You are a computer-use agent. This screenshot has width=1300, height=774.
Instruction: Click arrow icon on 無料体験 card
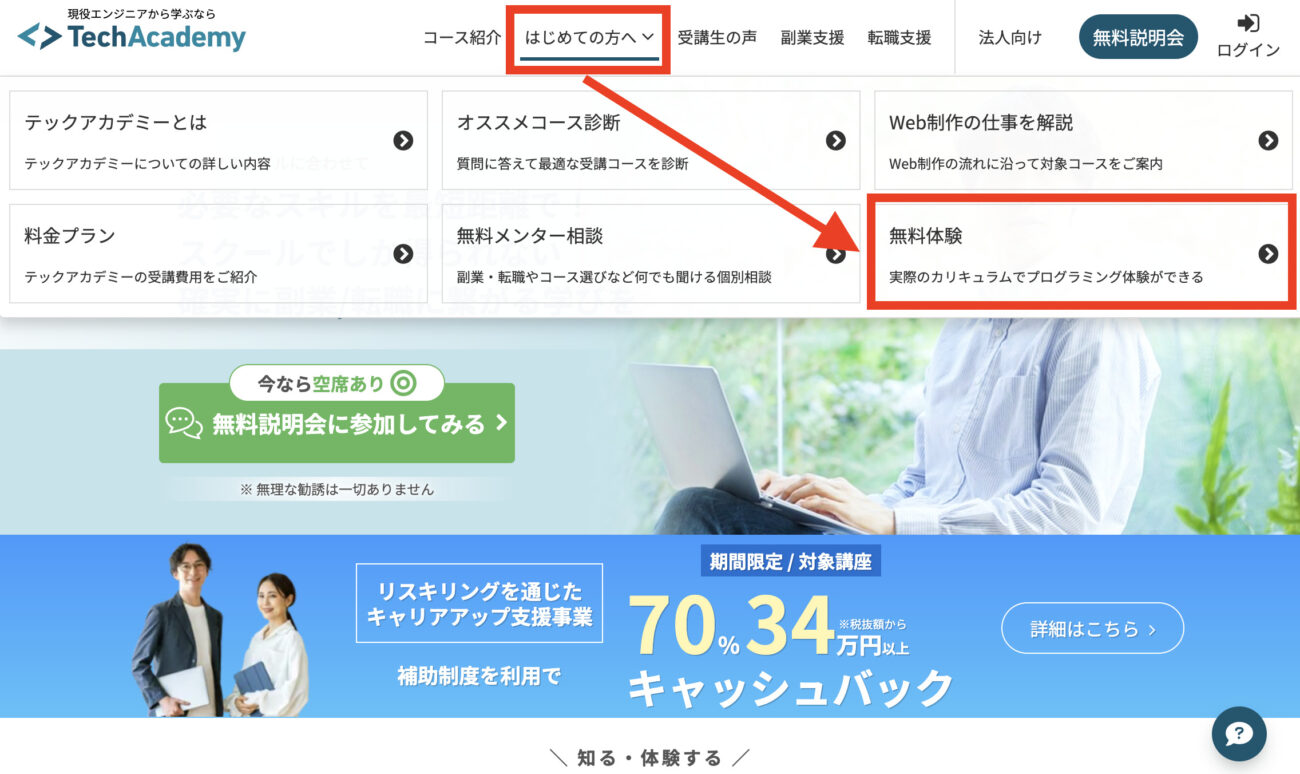point(1268,254)
